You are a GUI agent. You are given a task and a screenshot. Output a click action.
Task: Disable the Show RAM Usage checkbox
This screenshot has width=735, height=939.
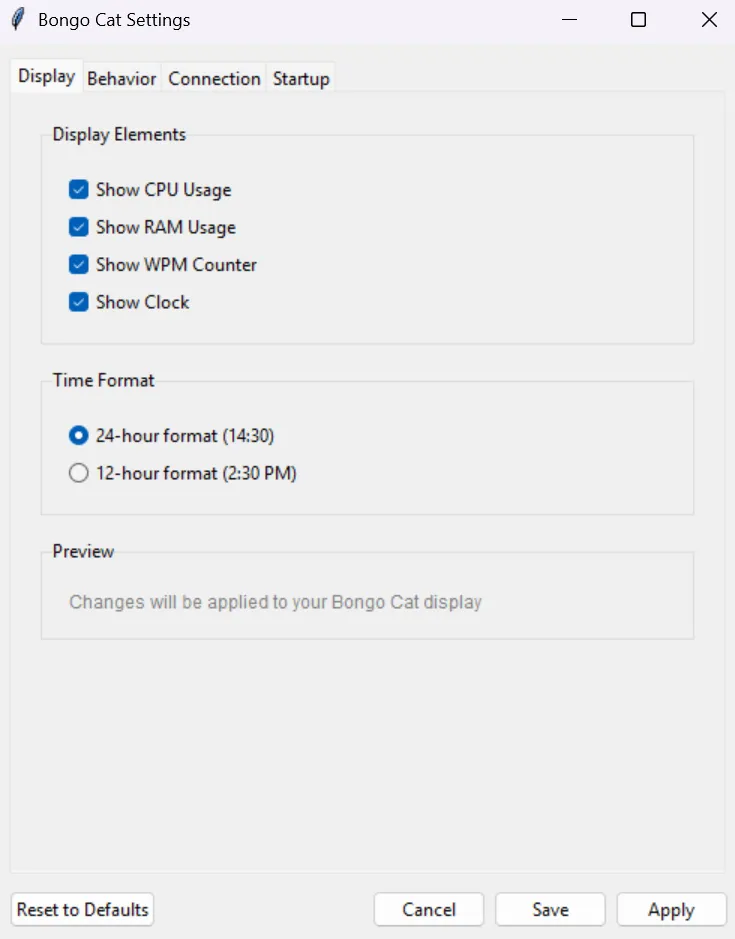(79, 227)
